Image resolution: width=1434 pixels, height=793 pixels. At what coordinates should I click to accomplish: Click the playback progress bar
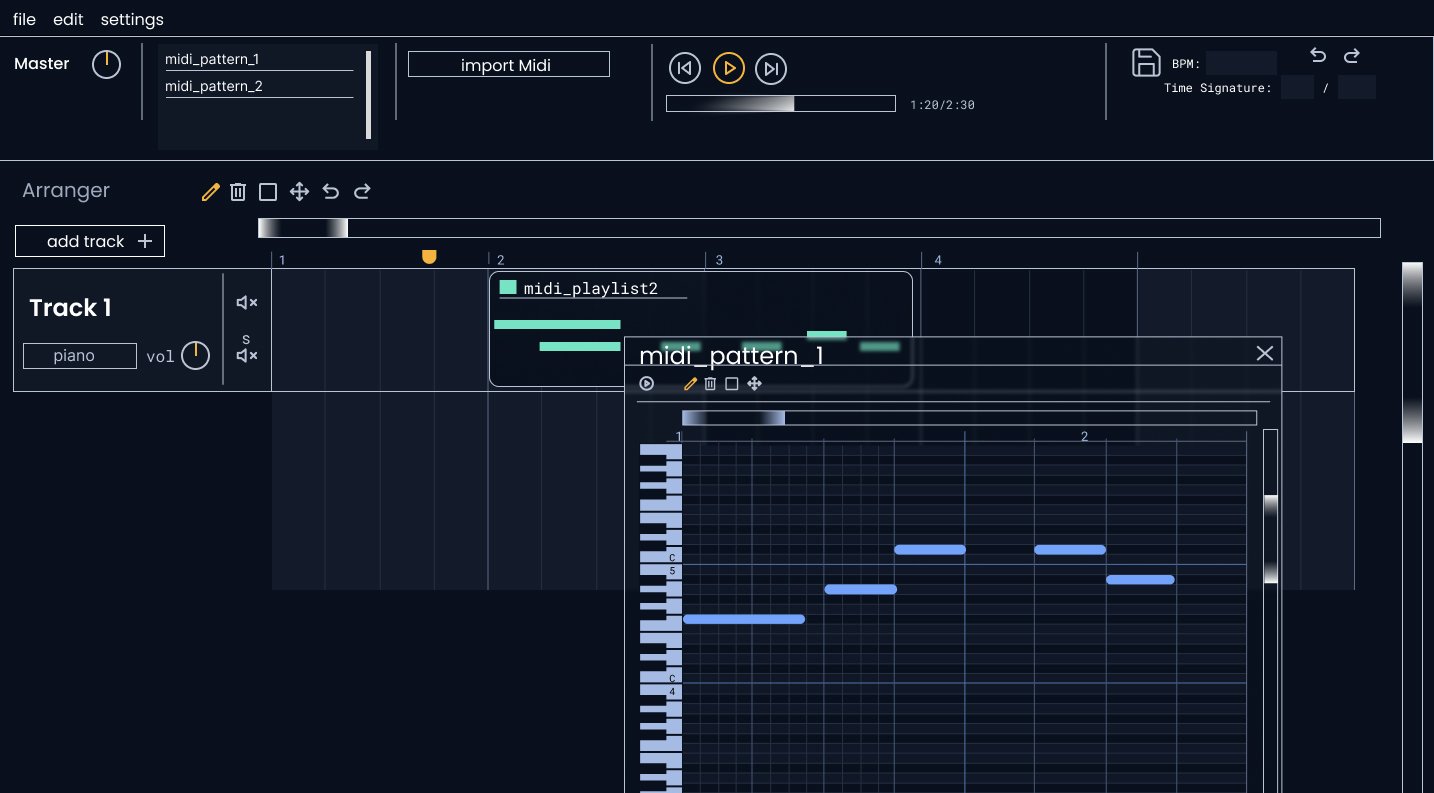(x=780, y=104)
